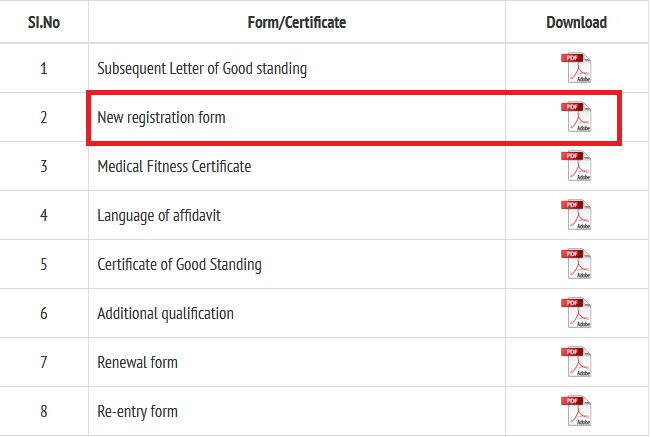Download Language of affidavit PDF
Viewport: 651px width, 437px height.
[576, 215]
